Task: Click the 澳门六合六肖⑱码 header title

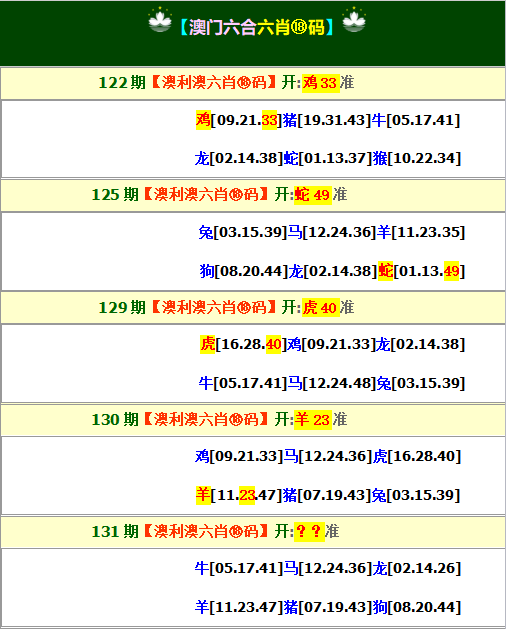Action: 257,27
